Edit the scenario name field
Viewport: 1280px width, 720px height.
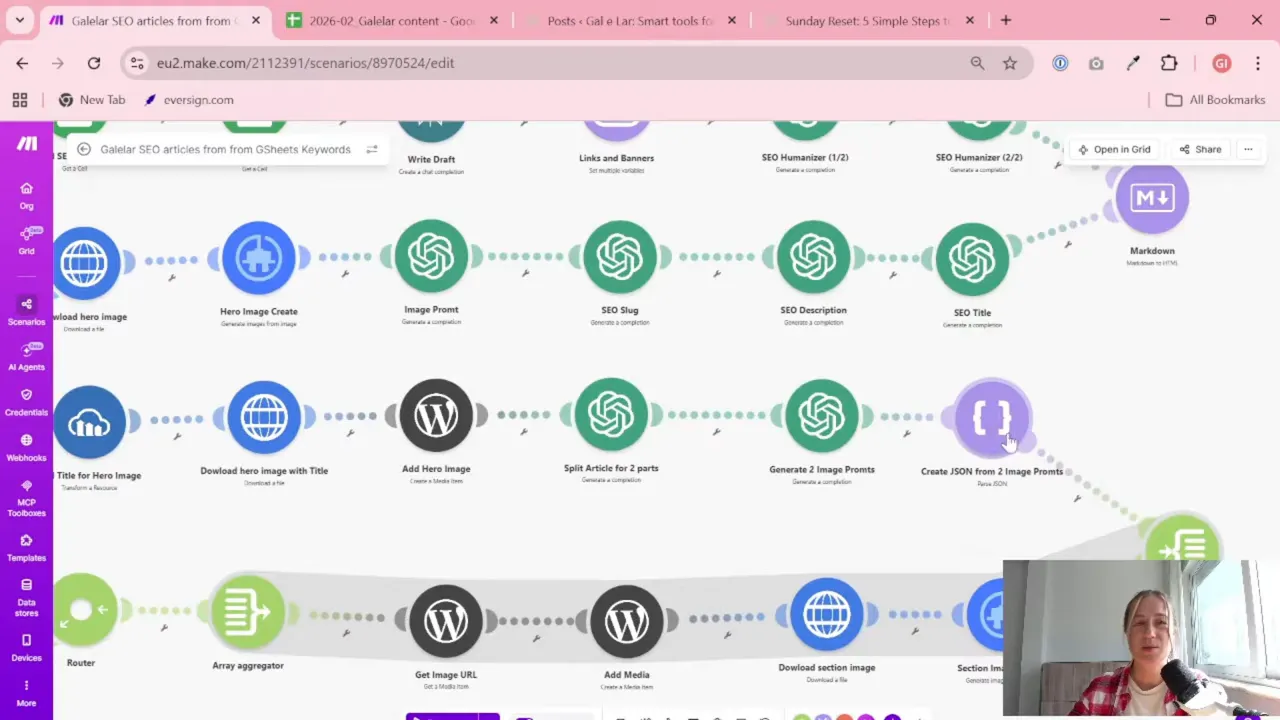225,149
